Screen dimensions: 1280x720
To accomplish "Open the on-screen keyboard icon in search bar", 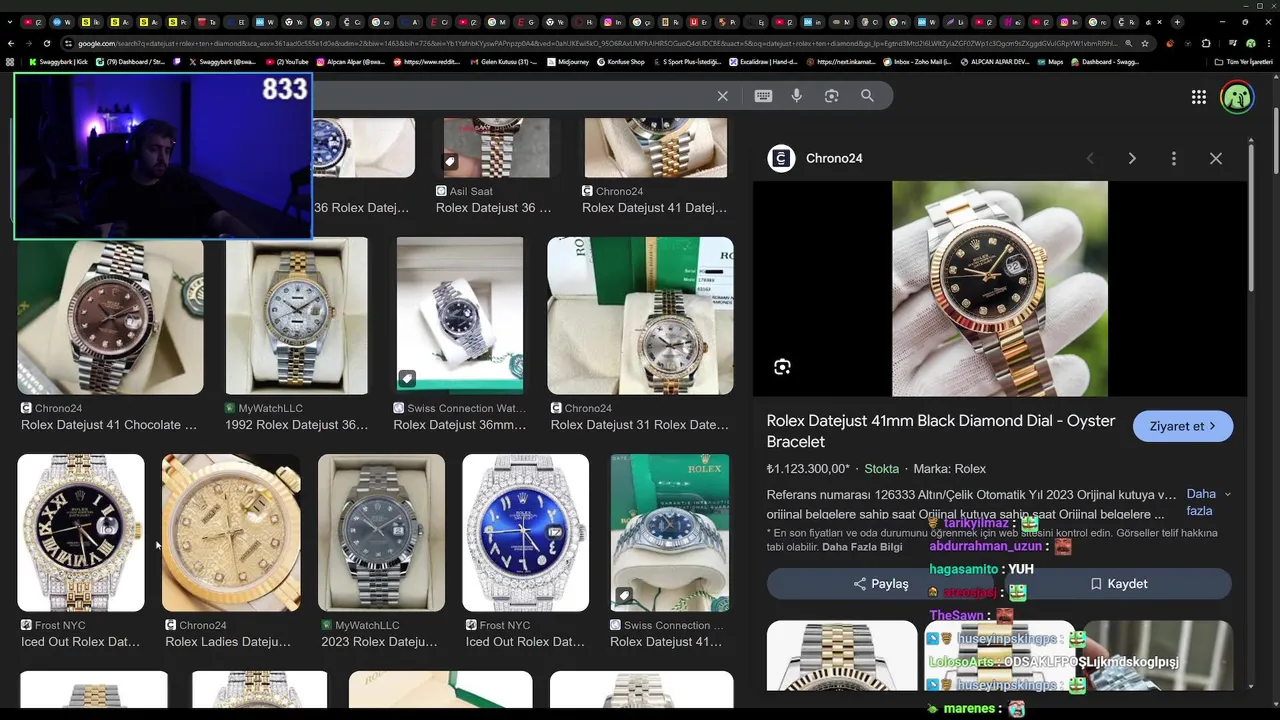I will (x=763, y=96).
